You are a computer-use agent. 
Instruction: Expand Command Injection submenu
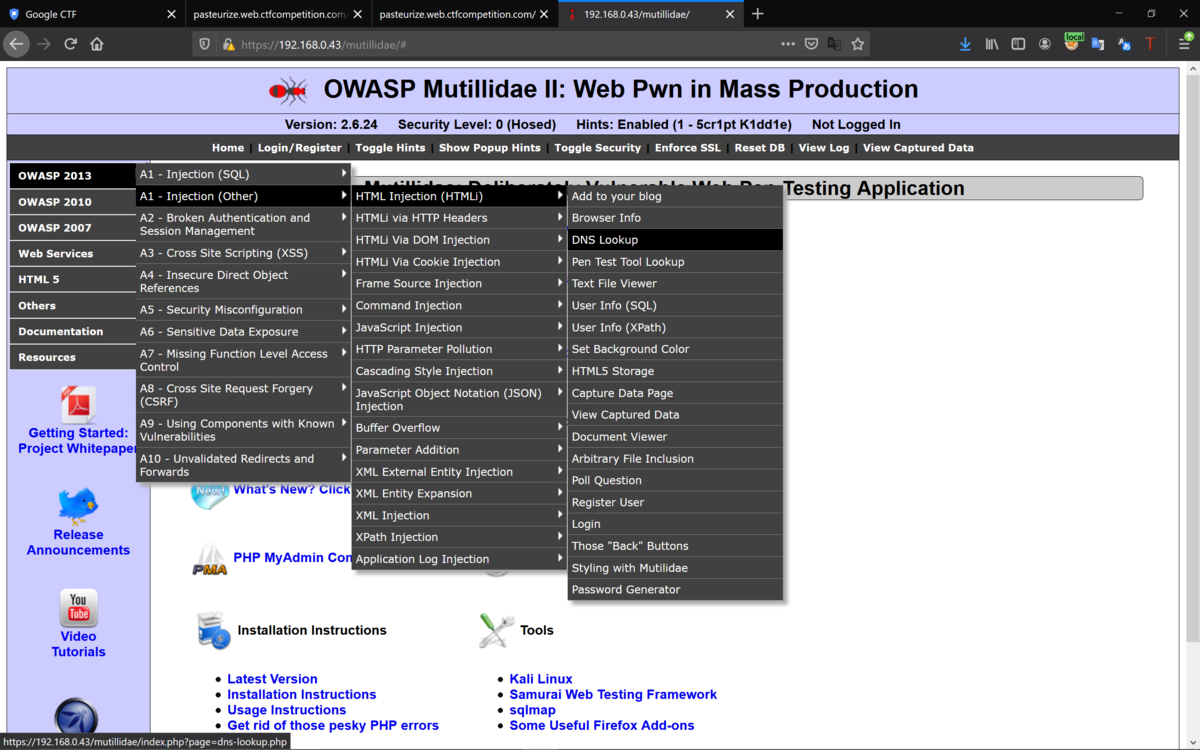pos(459,306)
